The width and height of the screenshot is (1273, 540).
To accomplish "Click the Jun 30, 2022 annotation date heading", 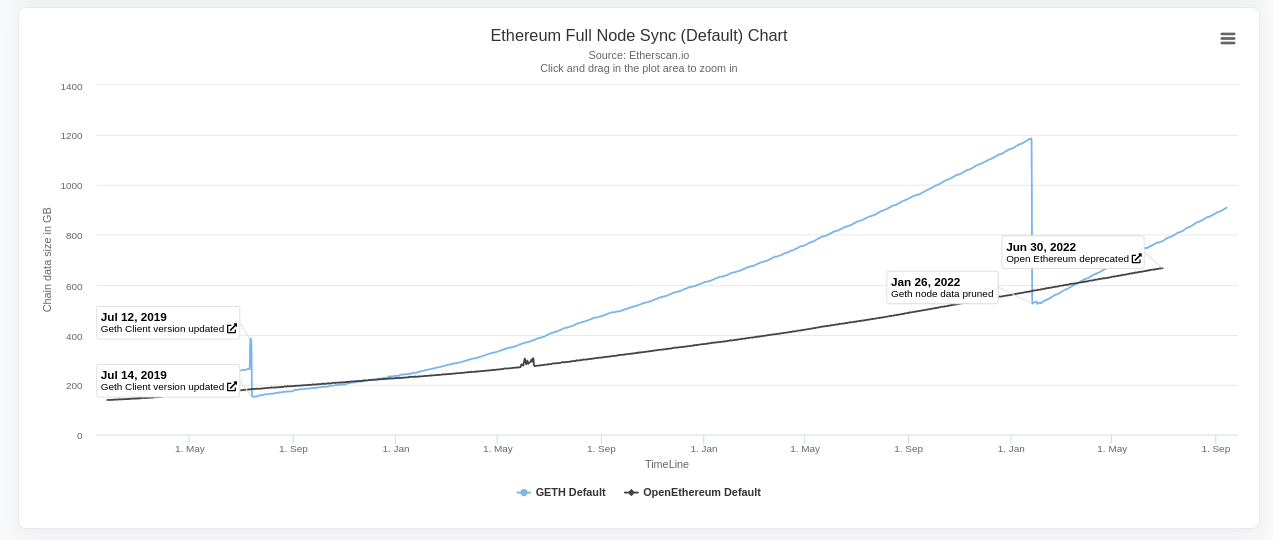I will tap(1041, 247).
